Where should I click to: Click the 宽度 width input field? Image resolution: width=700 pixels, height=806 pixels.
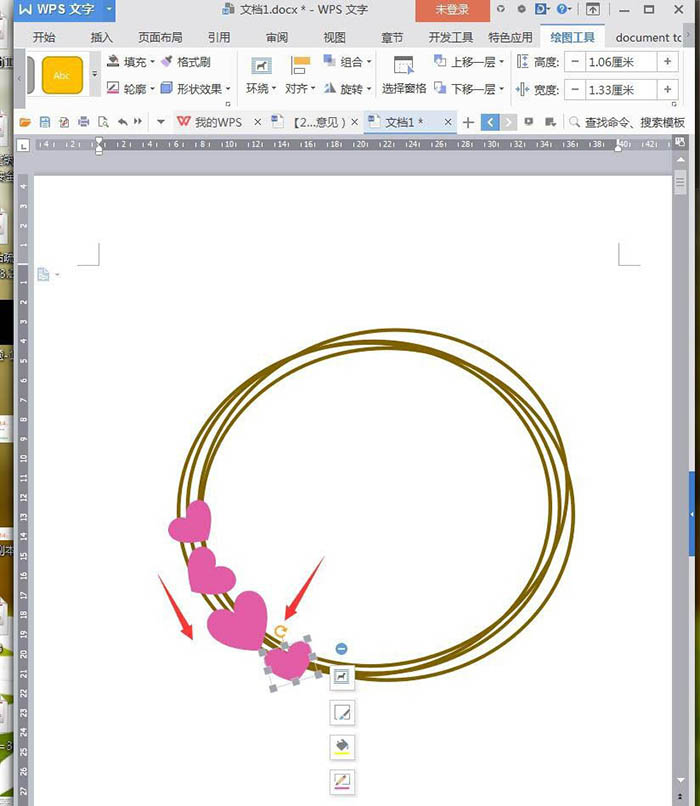coord(621,90)
